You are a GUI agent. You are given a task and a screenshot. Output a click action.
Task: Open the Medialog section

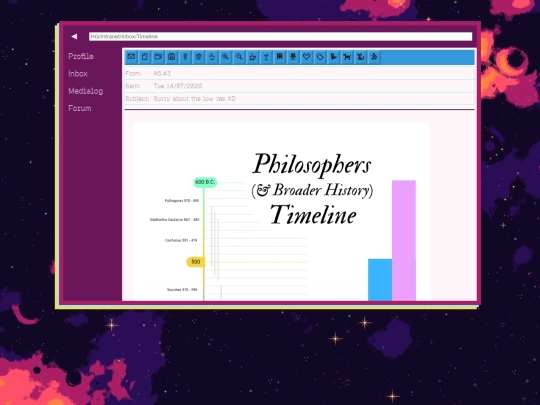click(85, 91)
